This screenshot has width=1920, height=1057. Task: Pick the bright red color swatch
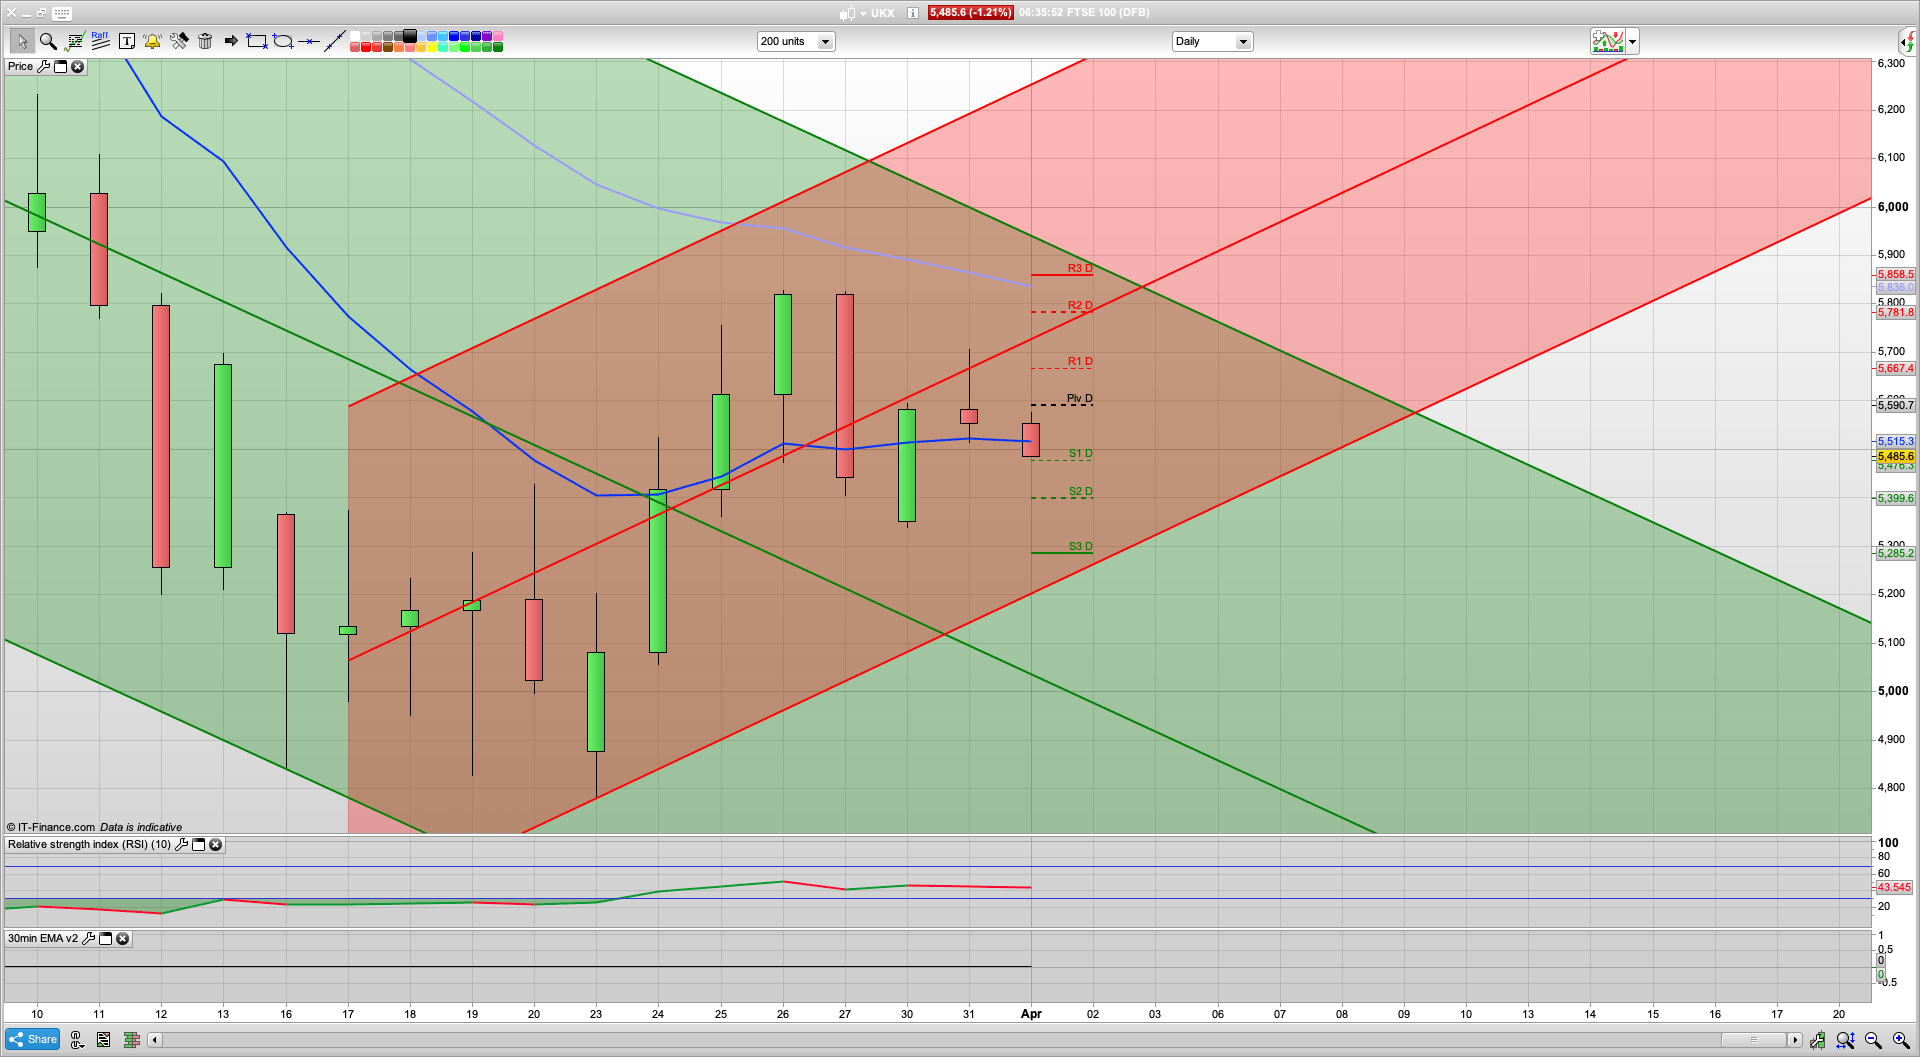tap(366, 47)
